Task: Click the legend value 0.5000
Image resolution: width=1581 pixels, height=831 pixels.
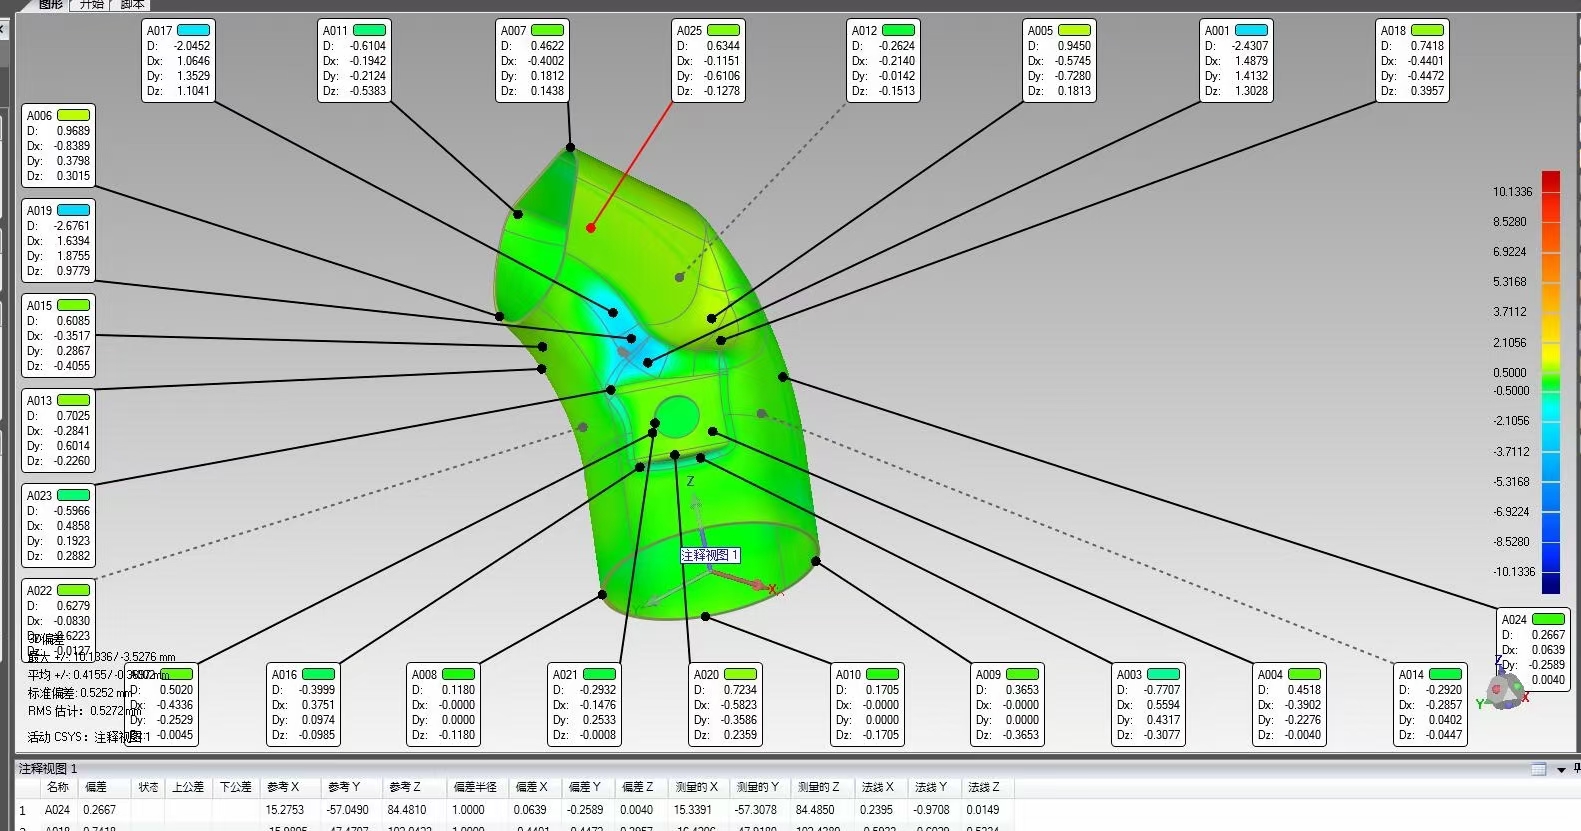Action: click(1510, 373)
